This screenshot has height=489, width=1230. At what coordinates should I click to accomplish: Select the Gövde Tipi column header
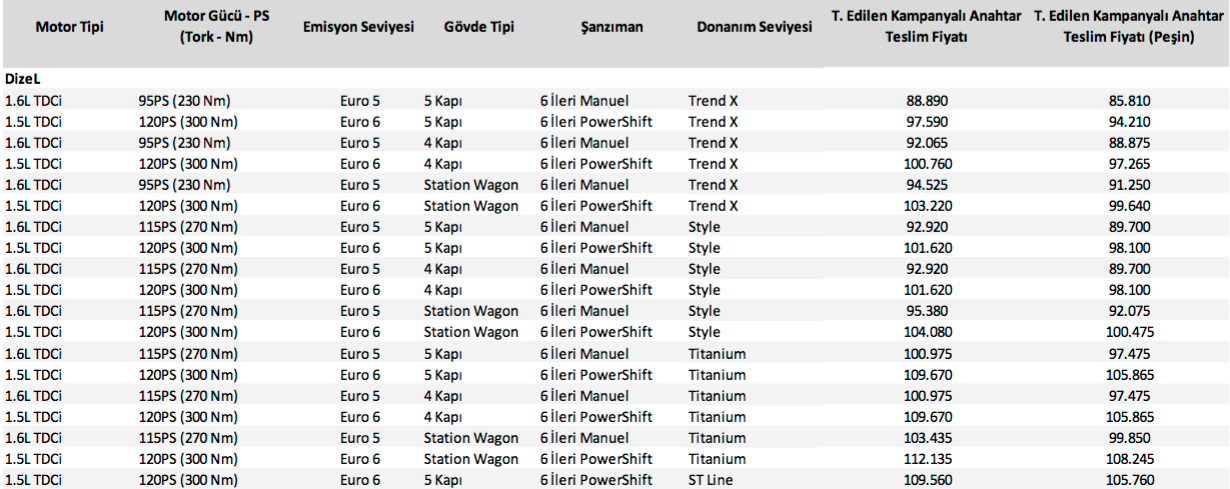tap(479, 27)
